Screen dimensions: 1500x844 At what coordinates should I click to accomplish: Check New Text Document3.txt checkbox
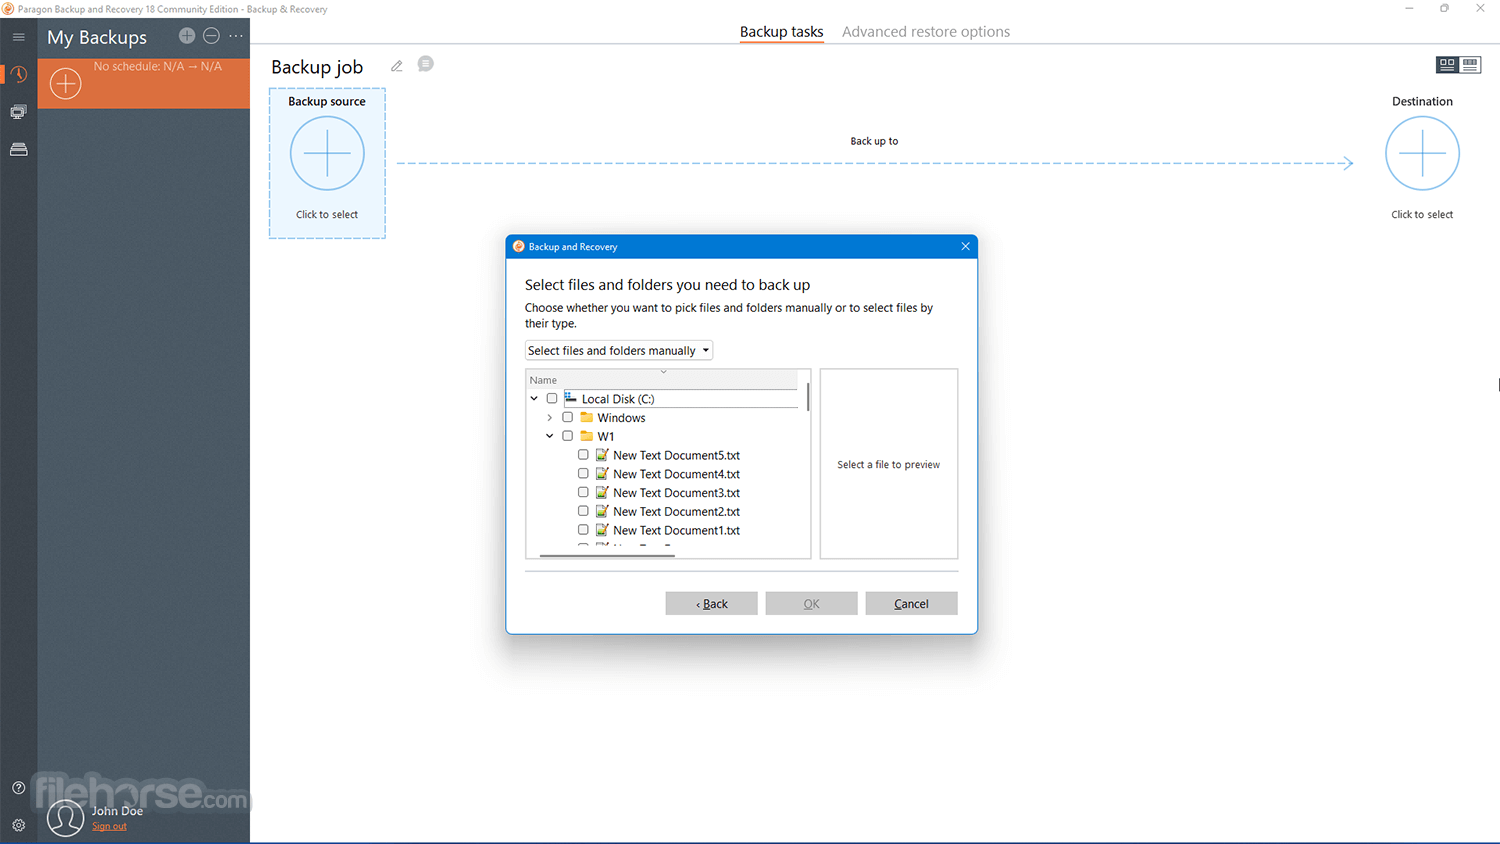(583, 492)
